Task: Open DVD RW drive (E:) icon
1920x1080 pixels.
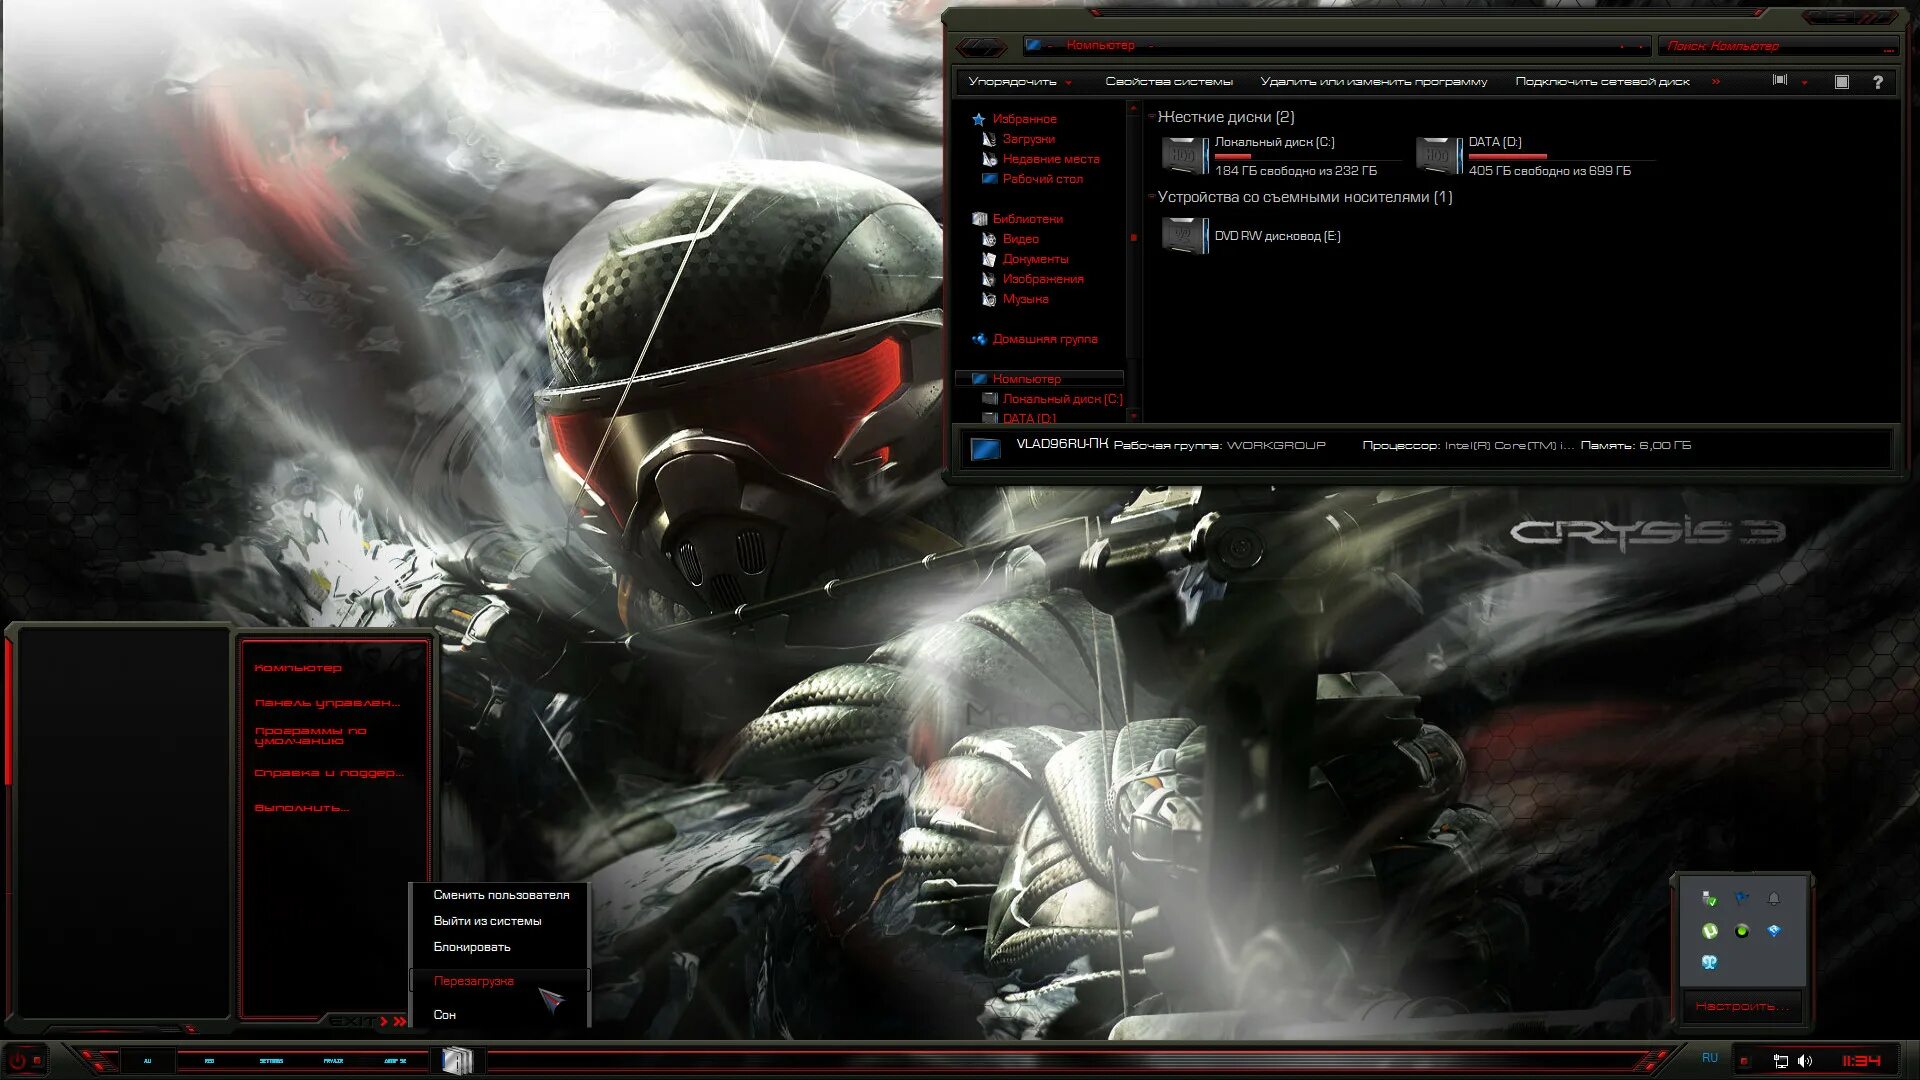Action: [x=1185, y=236]
